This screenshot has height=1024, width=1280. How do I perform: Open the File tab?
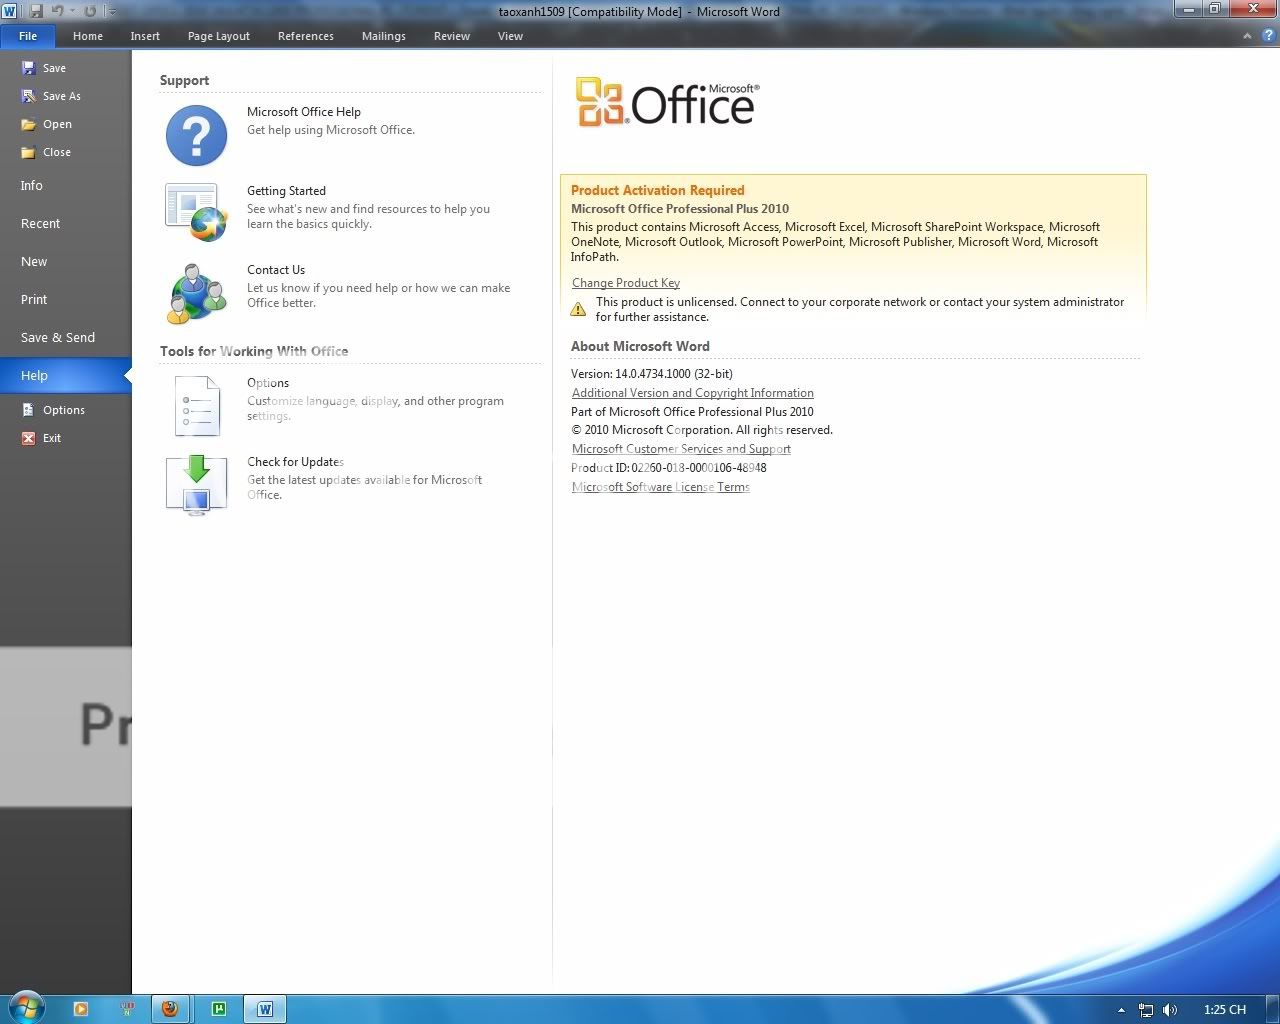(28, 36)
